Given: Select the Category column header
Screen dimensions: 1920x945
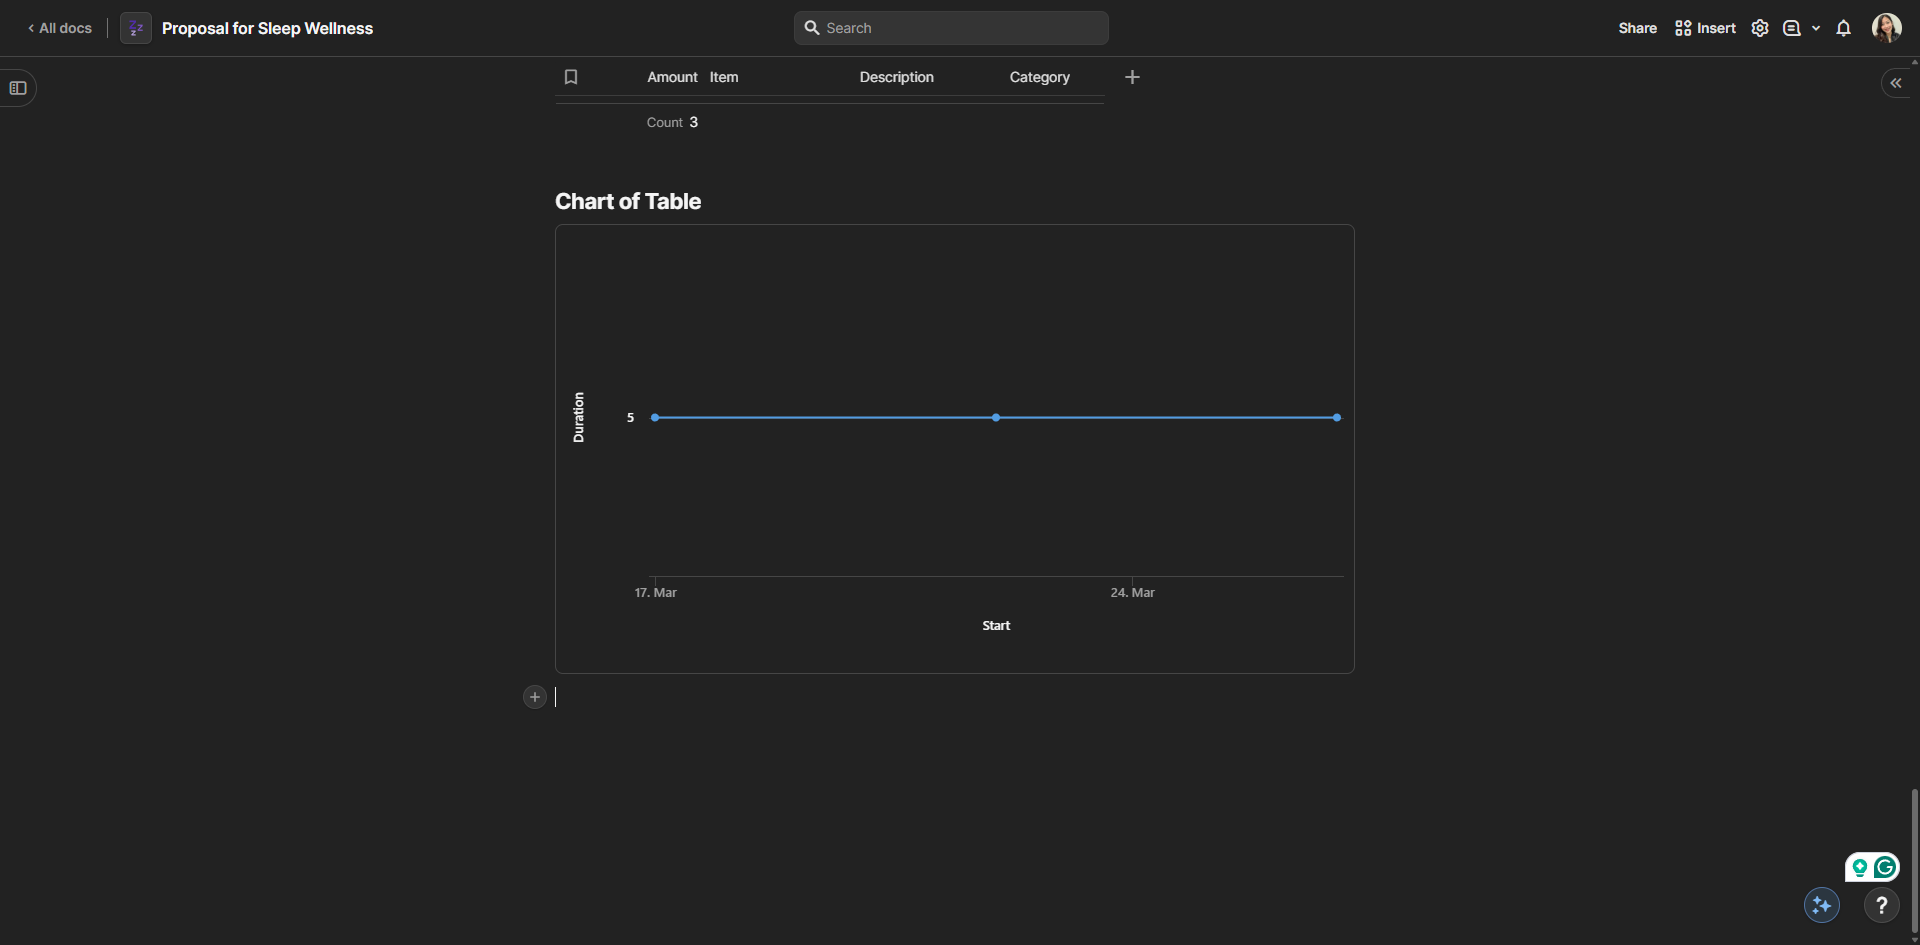Looking at the screenshot, I should pos(1039,77).
